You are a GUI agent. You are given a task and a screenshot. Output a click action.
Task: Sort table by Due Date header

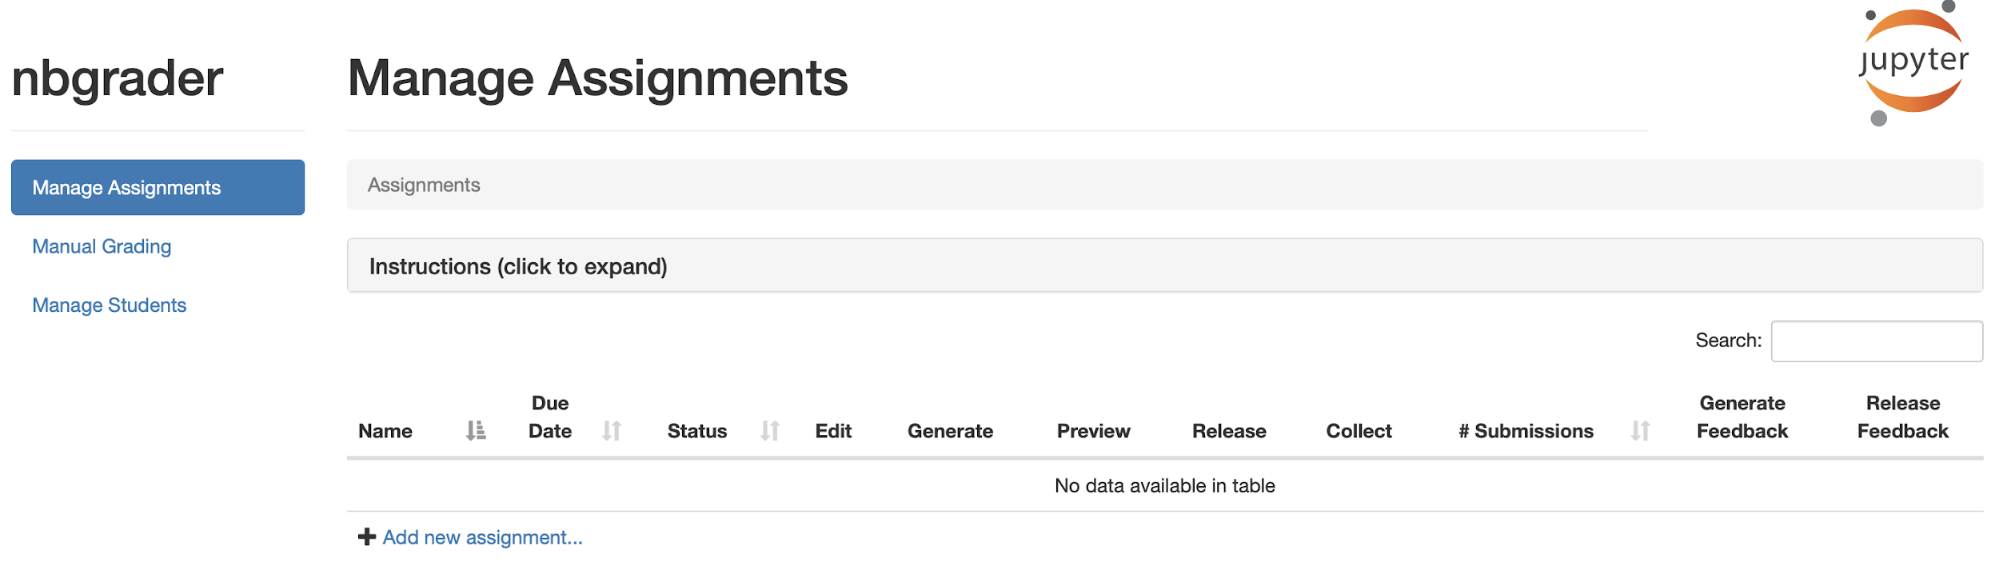(550, 417)
